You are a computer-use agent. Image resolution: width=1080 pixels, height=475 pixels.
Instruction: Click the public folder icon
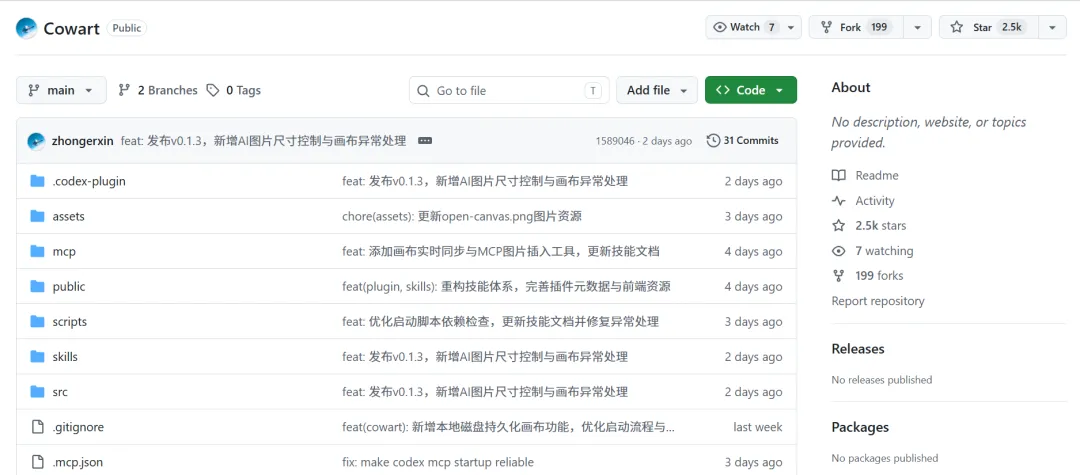point(37,286)
